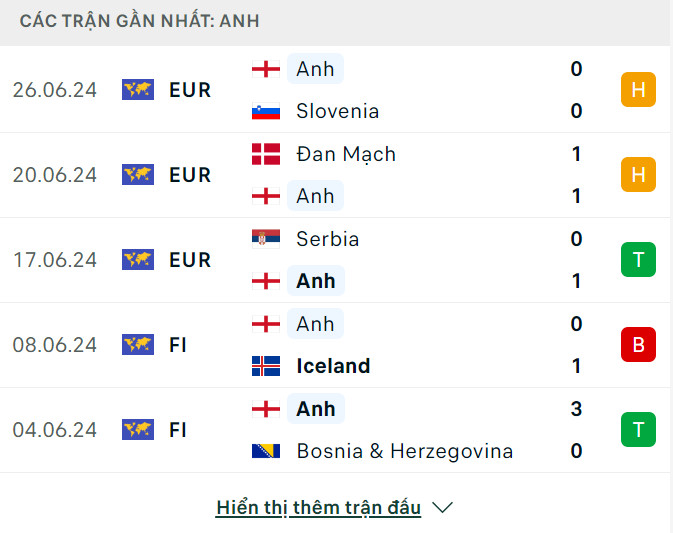673x533 pixels.
Task: Expand more matches with the chevron arrow
Action: pos(443,508)
